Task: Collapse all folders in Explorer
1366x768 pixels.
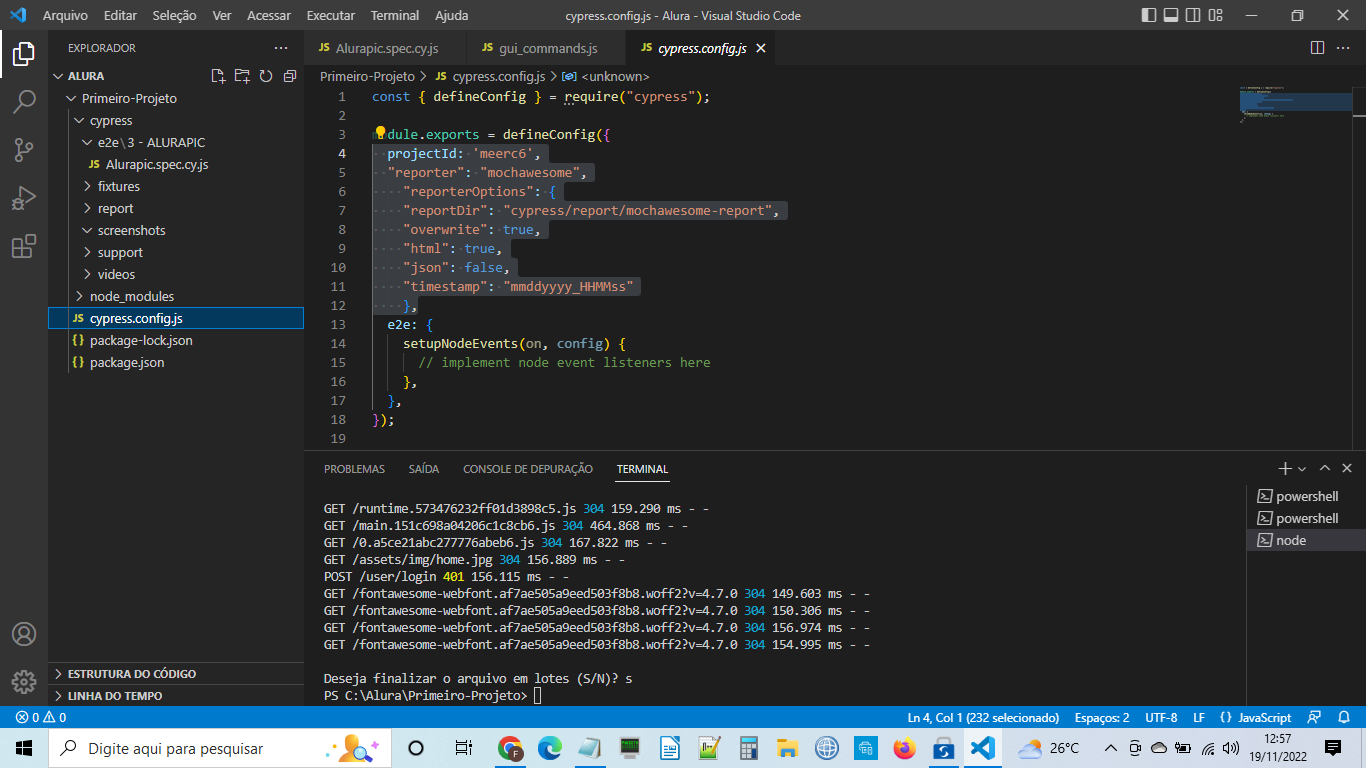Action: click(x=290, y=76)
